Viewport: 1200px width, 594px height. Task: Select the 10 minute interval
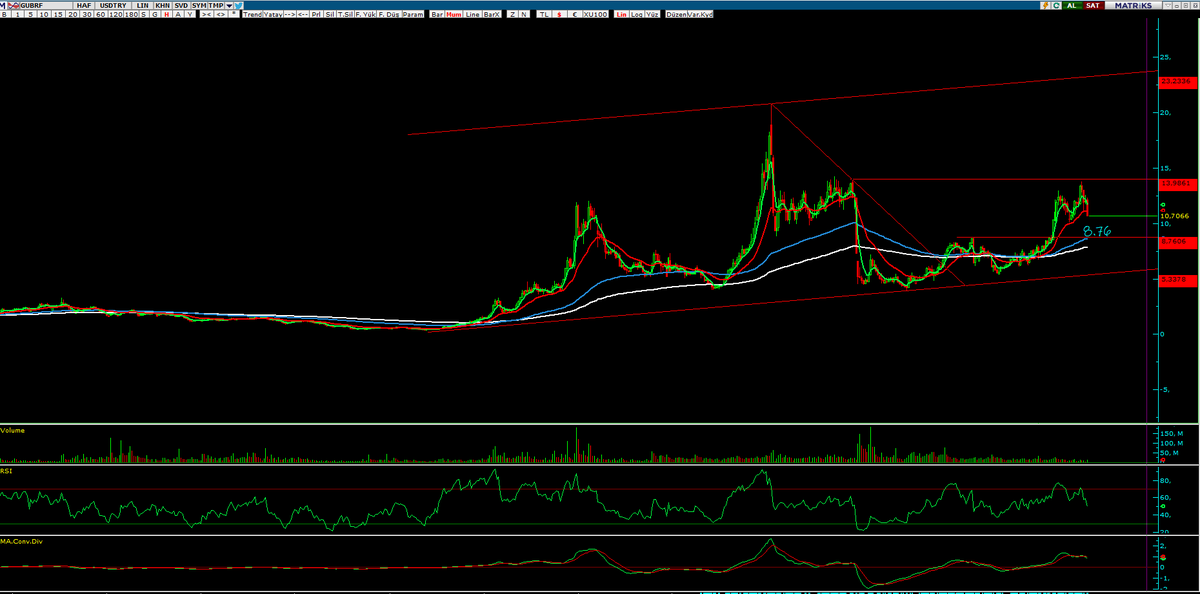click(45, 15)
